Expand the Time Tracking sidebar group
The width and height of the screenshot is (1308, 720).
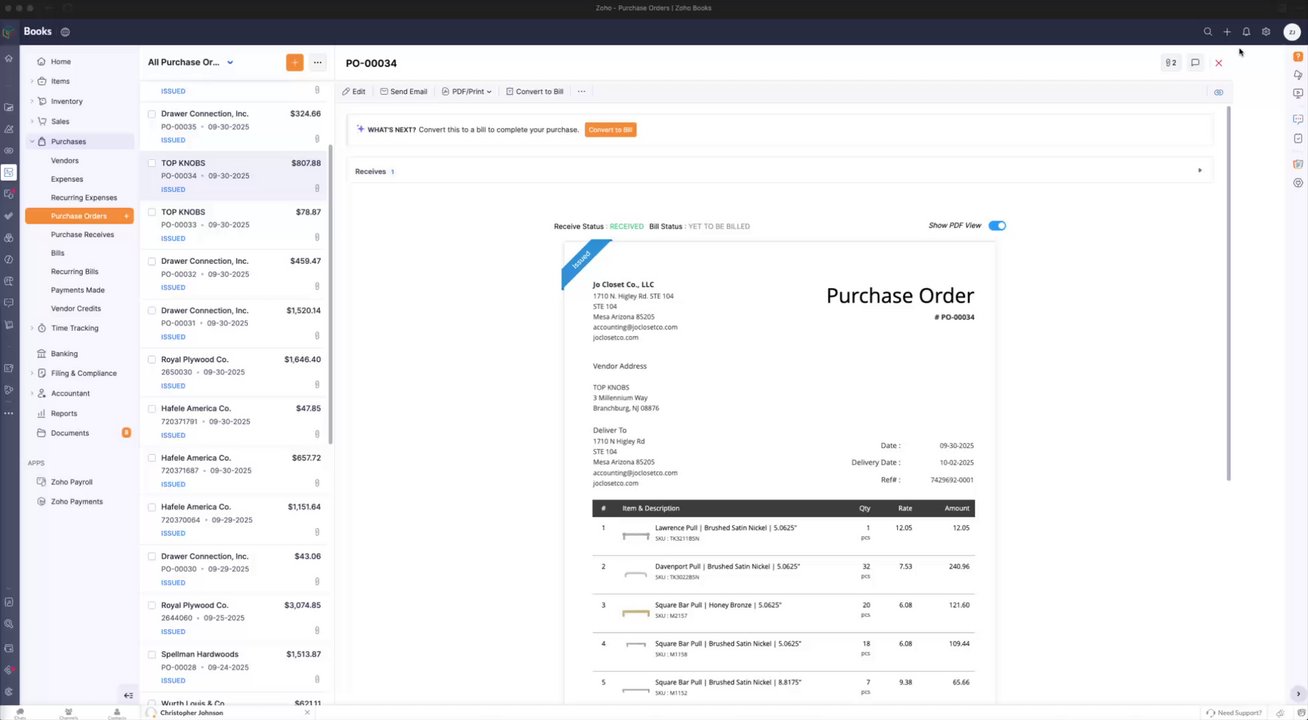coord(31,328)
